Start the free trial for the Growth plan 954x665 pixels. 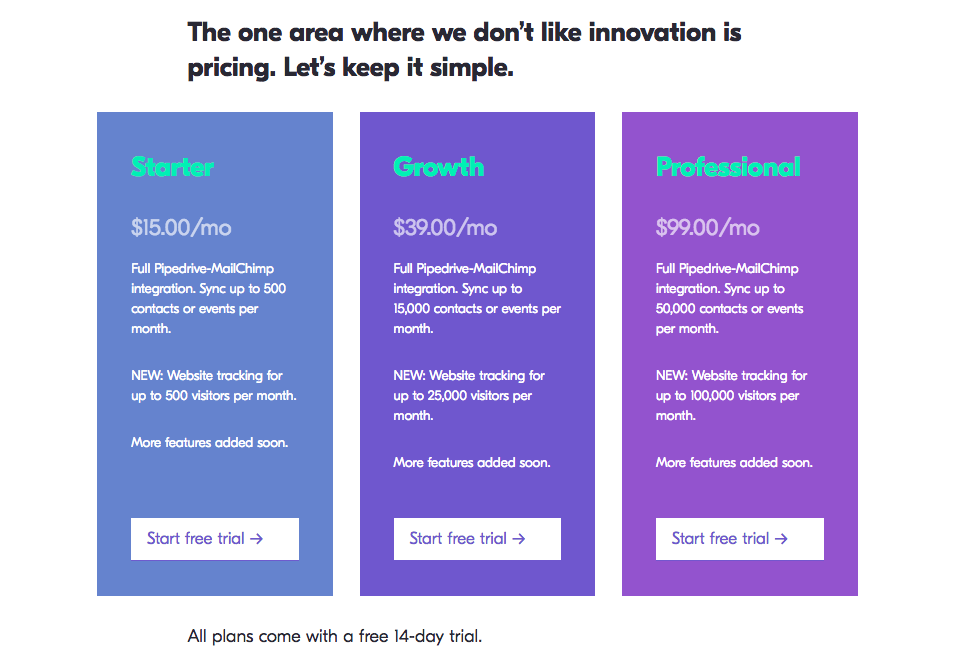click(x=476, y=539)
